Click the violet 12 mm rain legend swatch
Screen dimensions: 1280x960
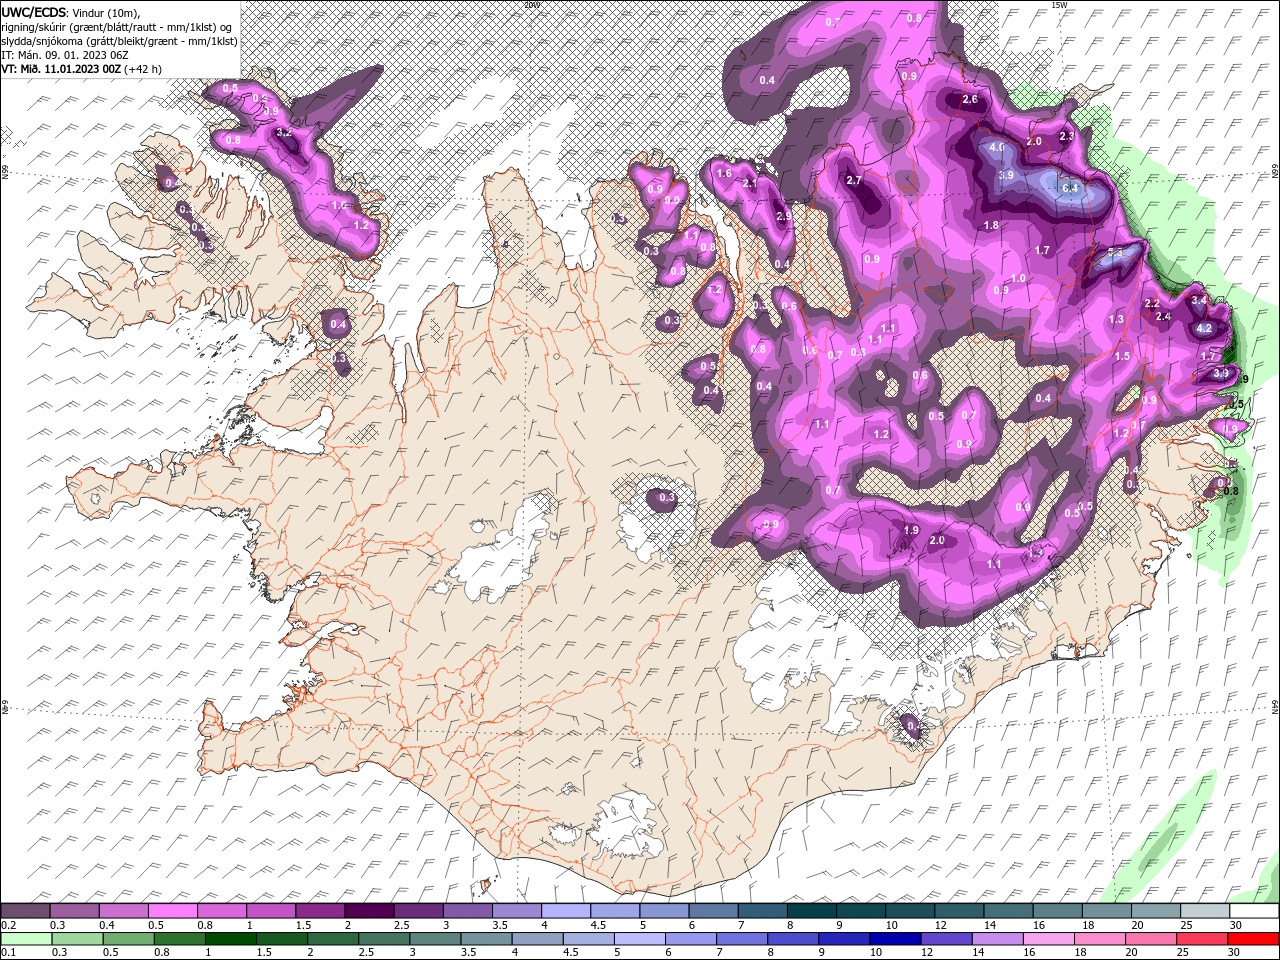(x=946, y=939)
